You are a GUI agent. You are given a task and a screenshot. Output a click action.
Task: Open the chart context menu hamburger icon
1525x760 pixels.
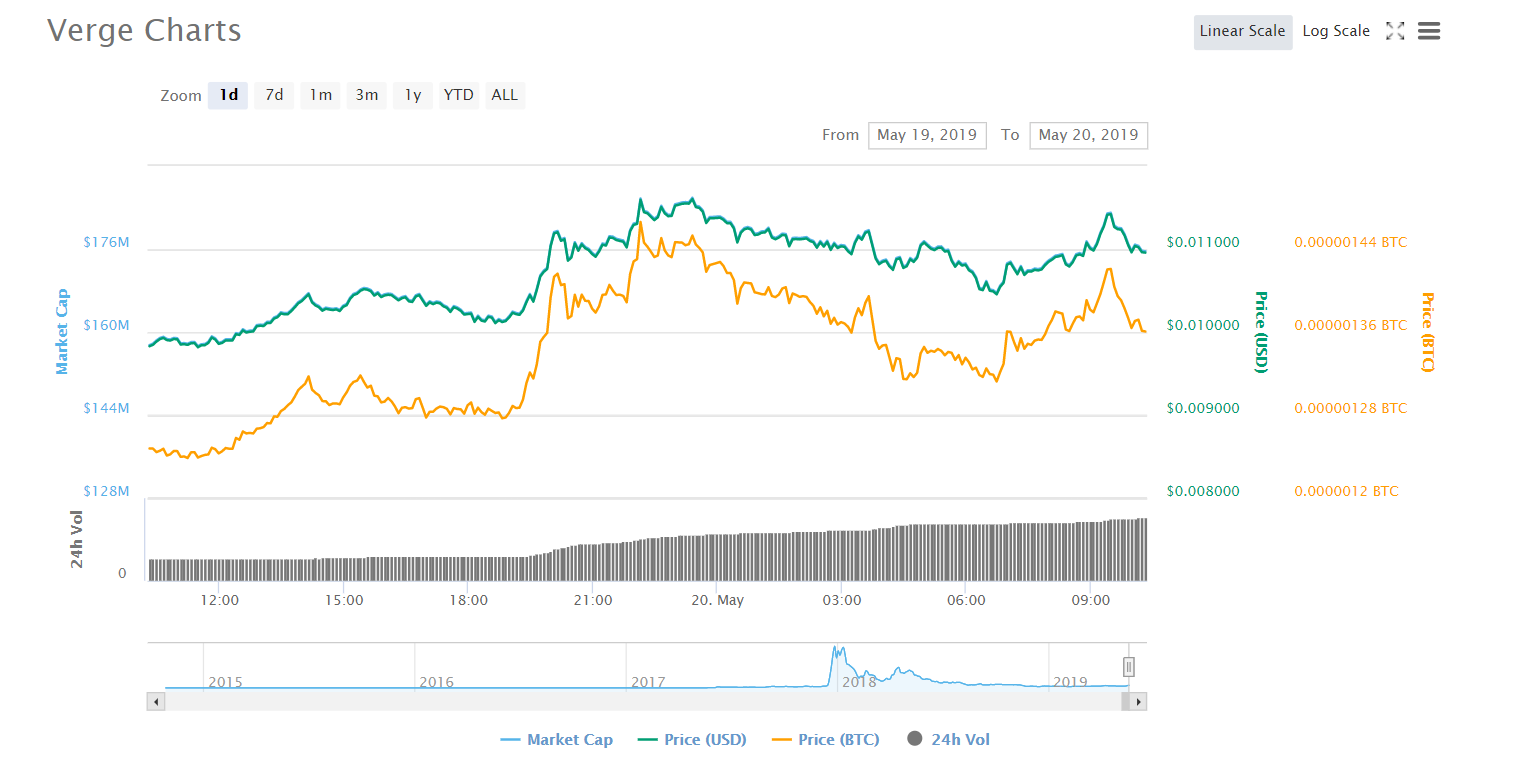point(1429,31)
